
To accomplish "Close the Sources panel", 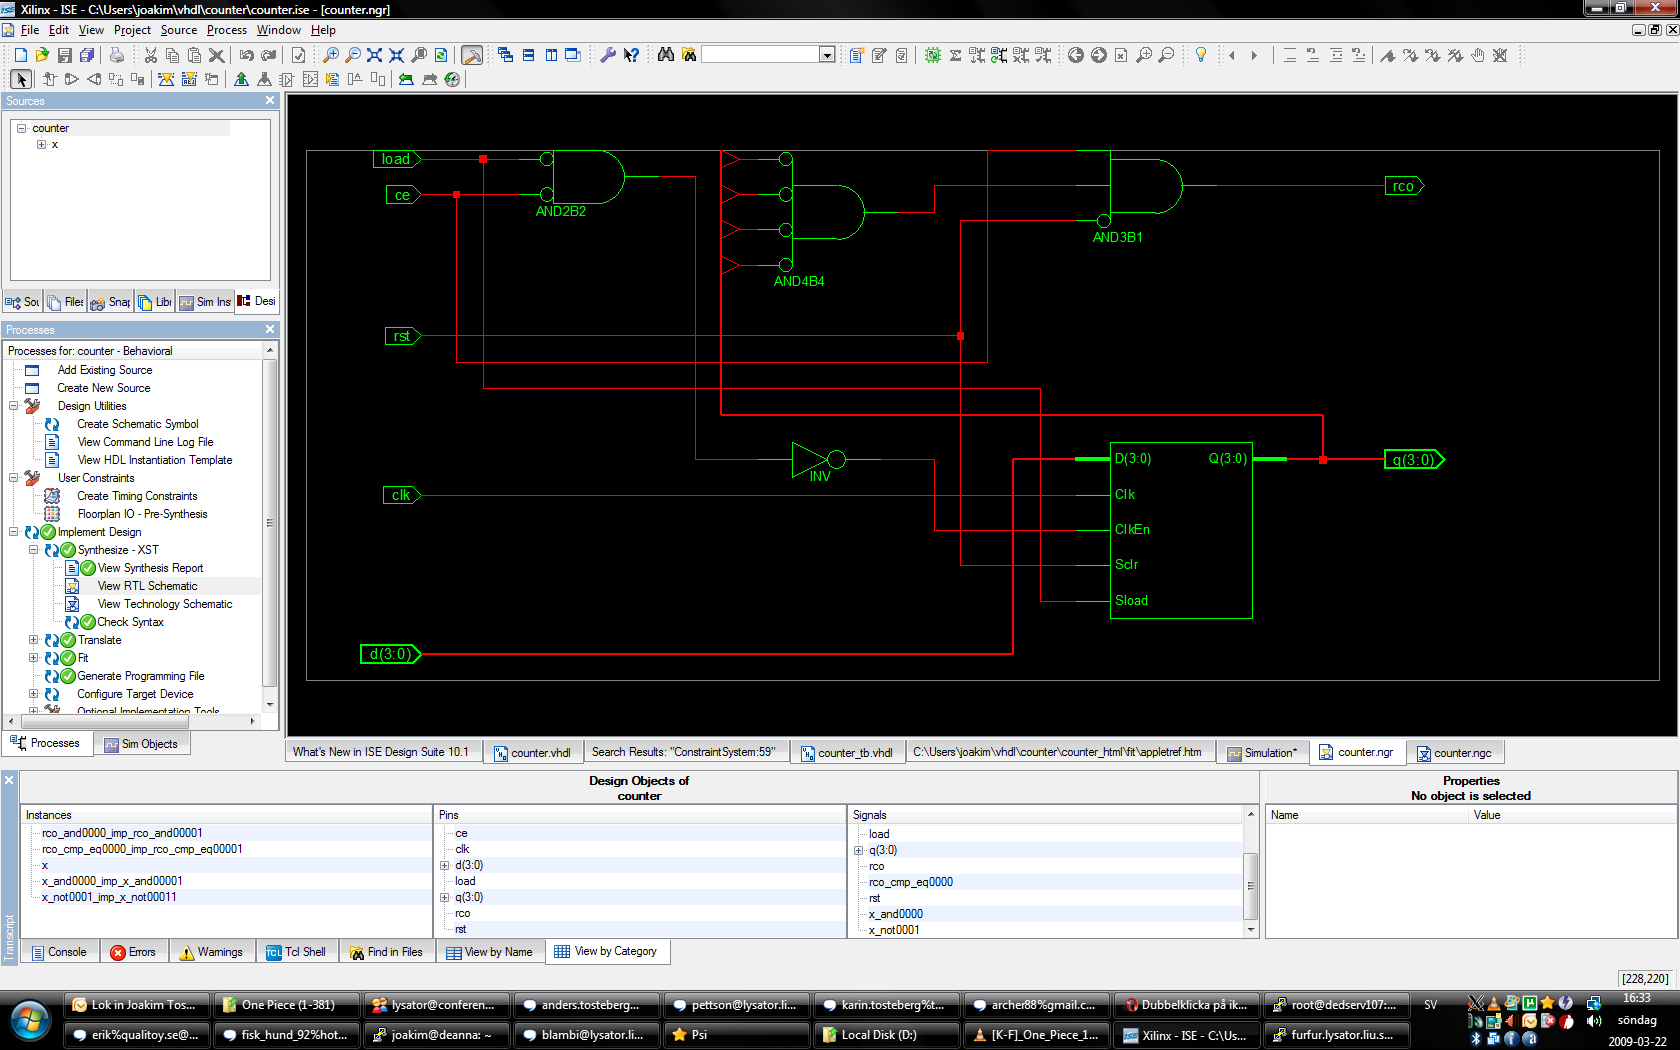I will 270,100.
